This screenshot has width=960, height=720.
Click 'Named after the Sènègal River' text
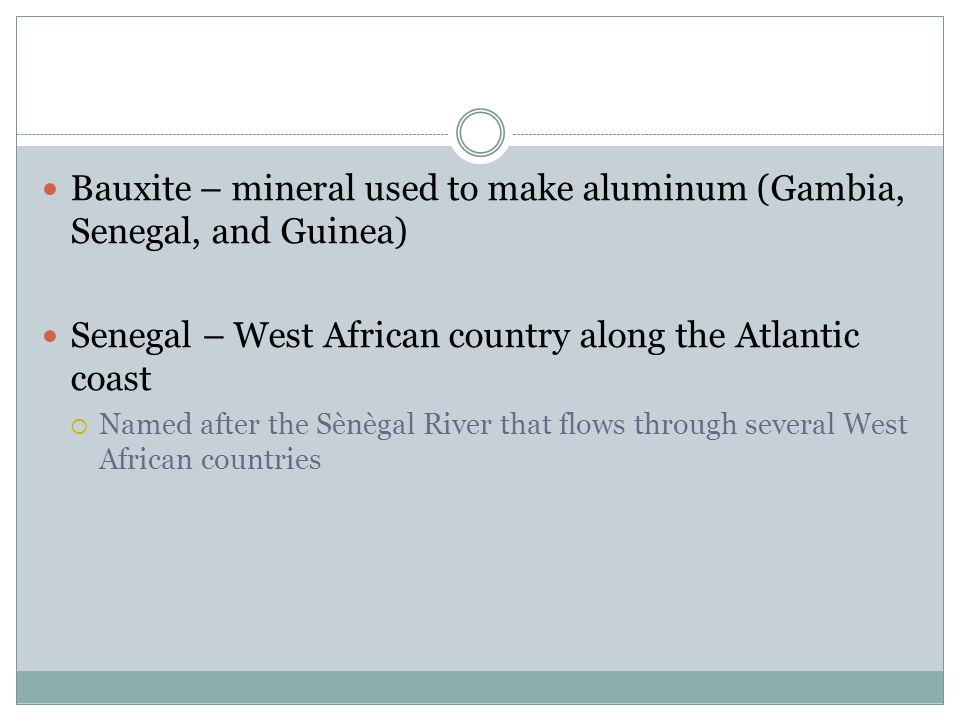click(295, 424)
